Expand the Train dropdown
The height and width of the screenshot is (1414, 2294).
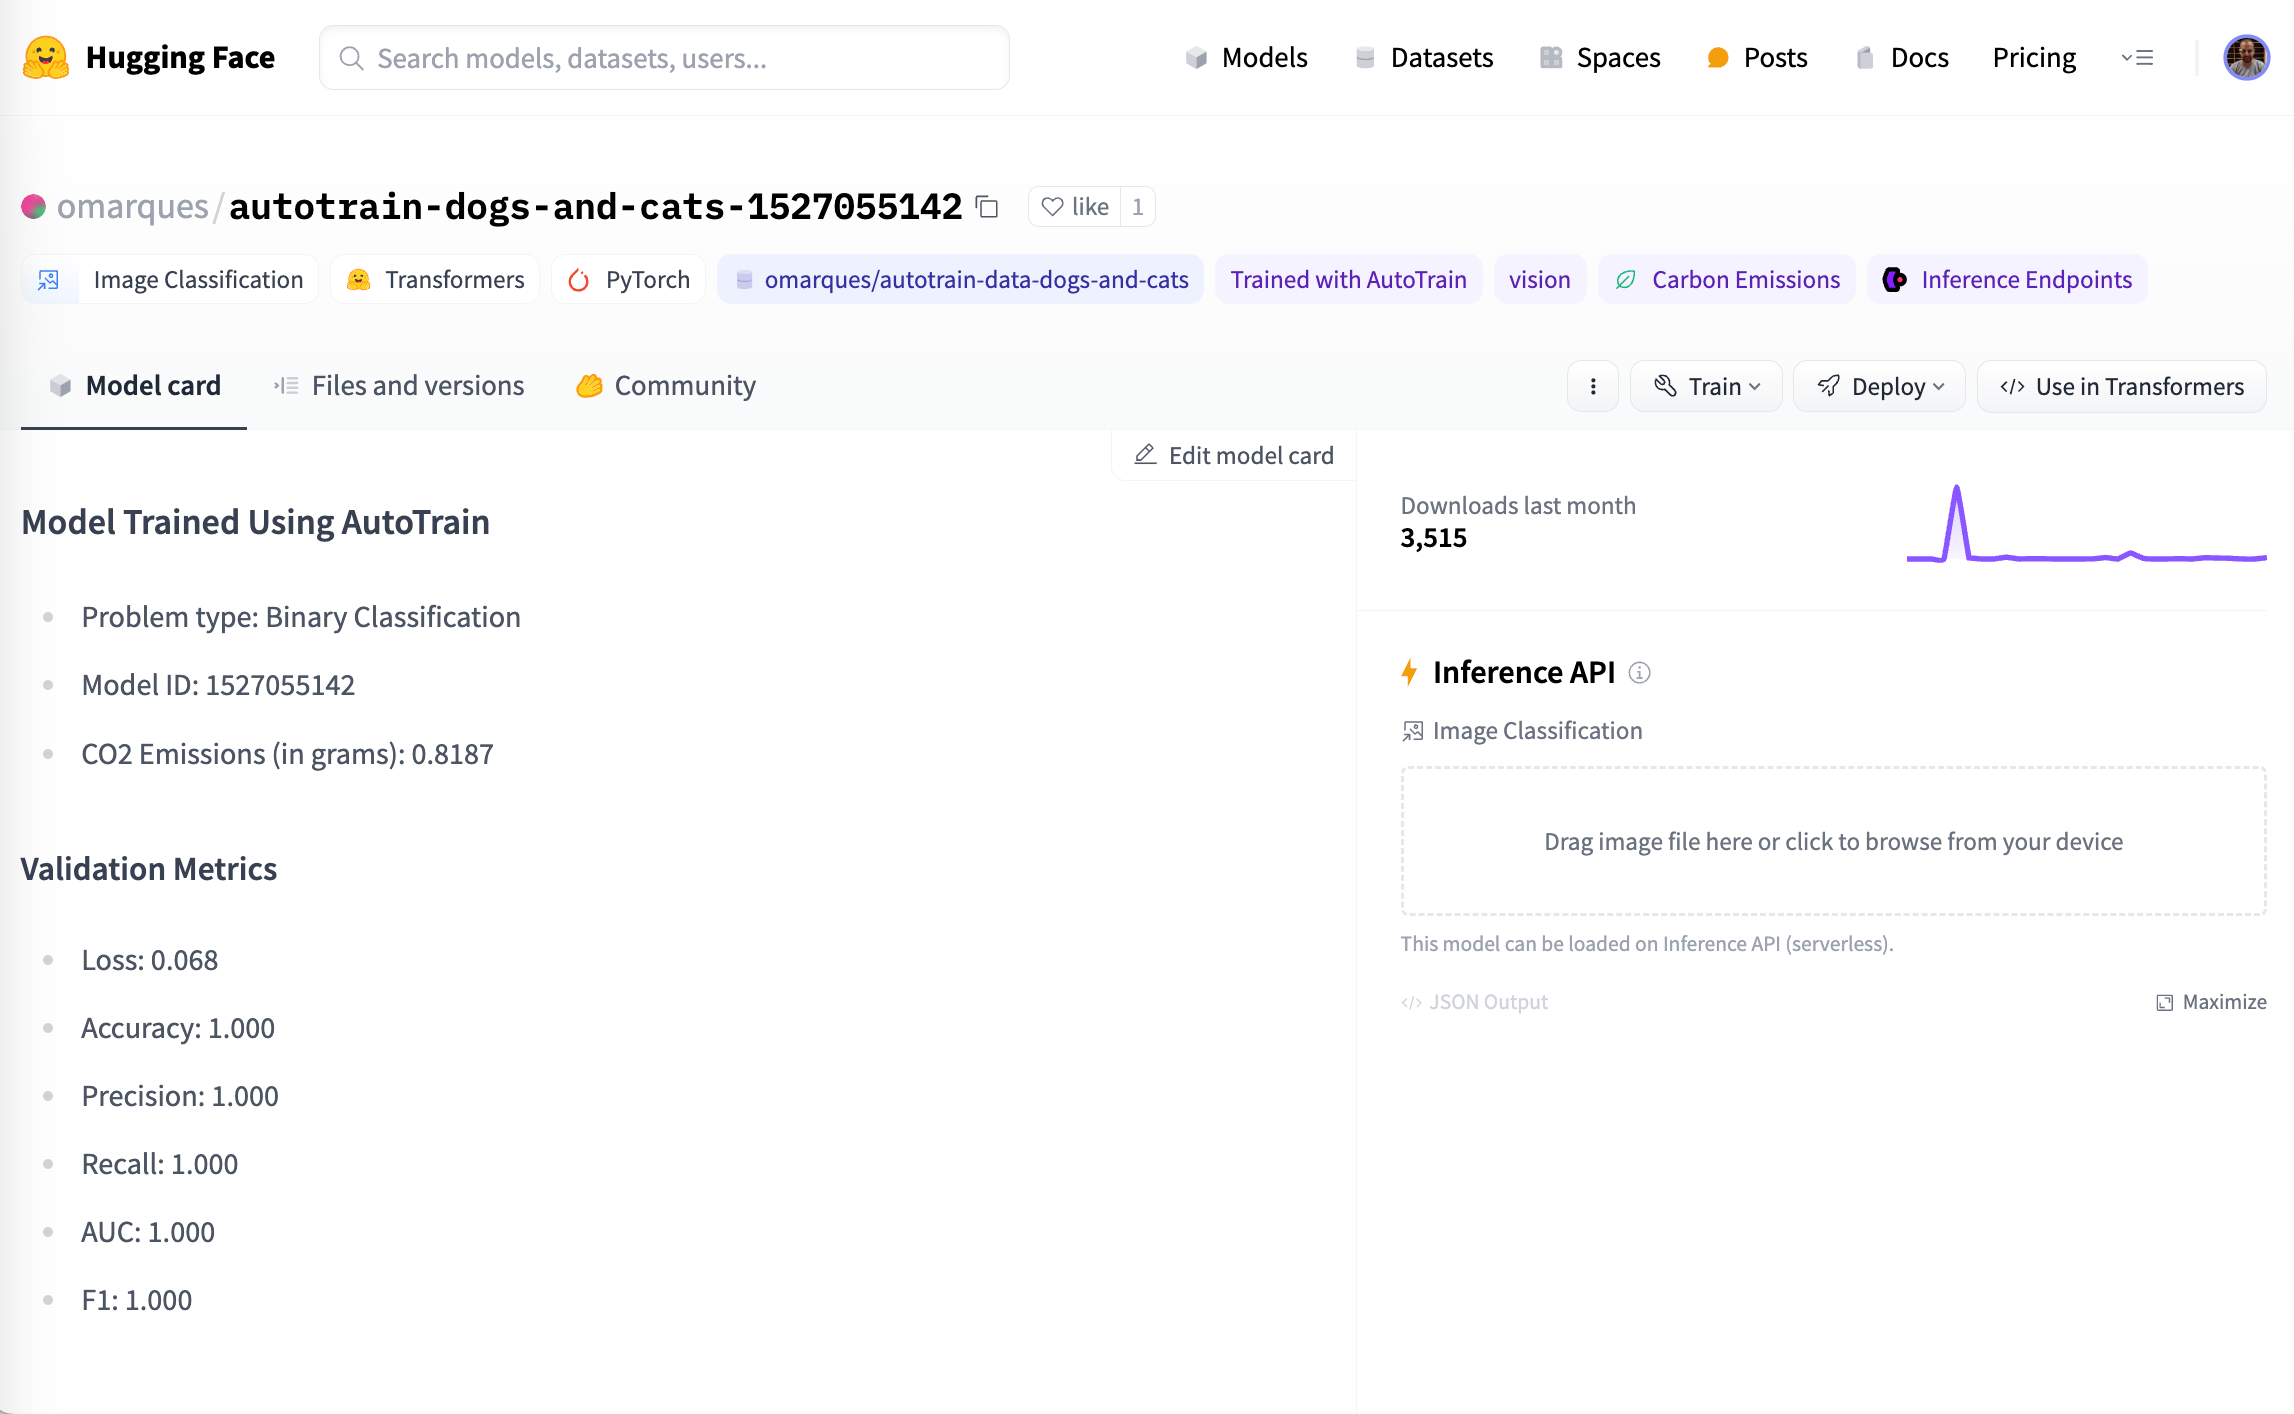tap(1706, 386)
